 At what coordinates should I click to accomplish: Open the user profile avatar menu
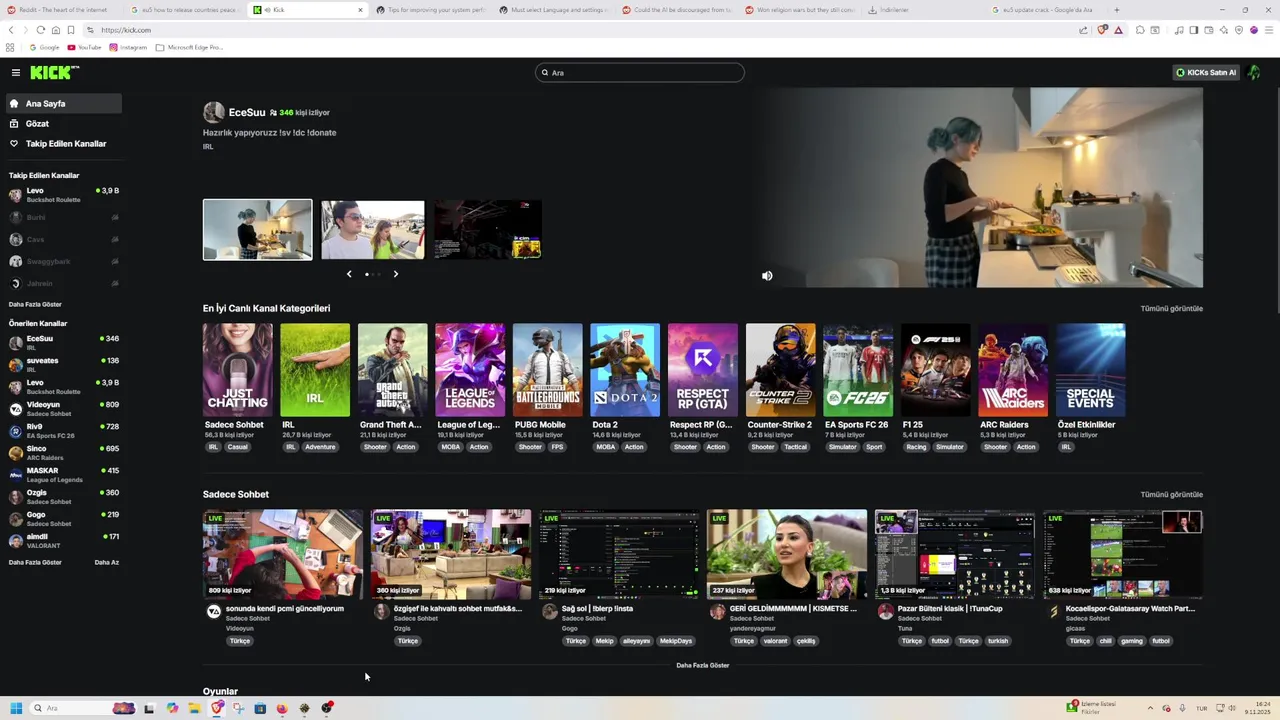tap(1254, 72)
